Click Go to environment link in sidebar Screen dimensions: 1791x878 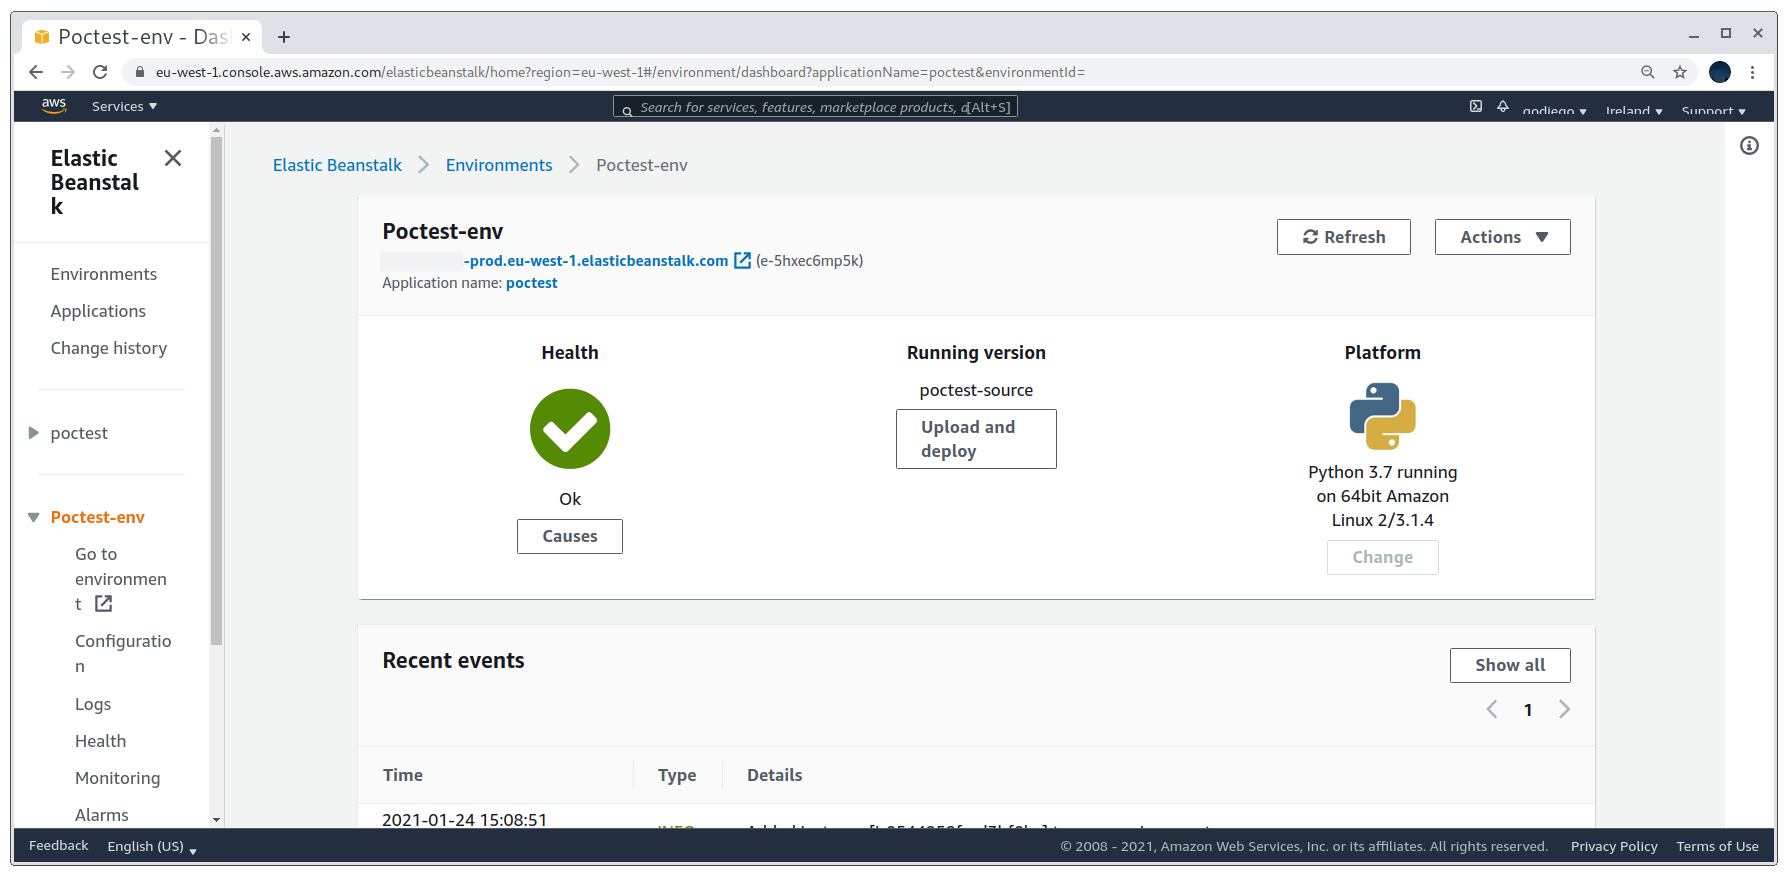(120, 579)
